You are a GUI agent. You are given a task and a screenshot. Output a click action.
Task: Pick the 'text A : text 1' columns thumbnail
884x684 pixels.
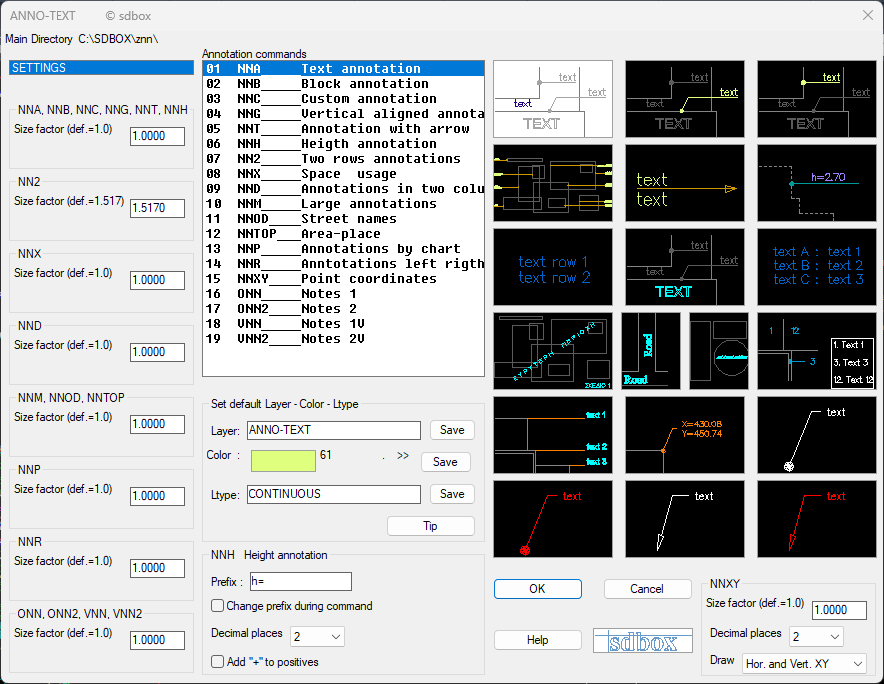click(817, 267)
